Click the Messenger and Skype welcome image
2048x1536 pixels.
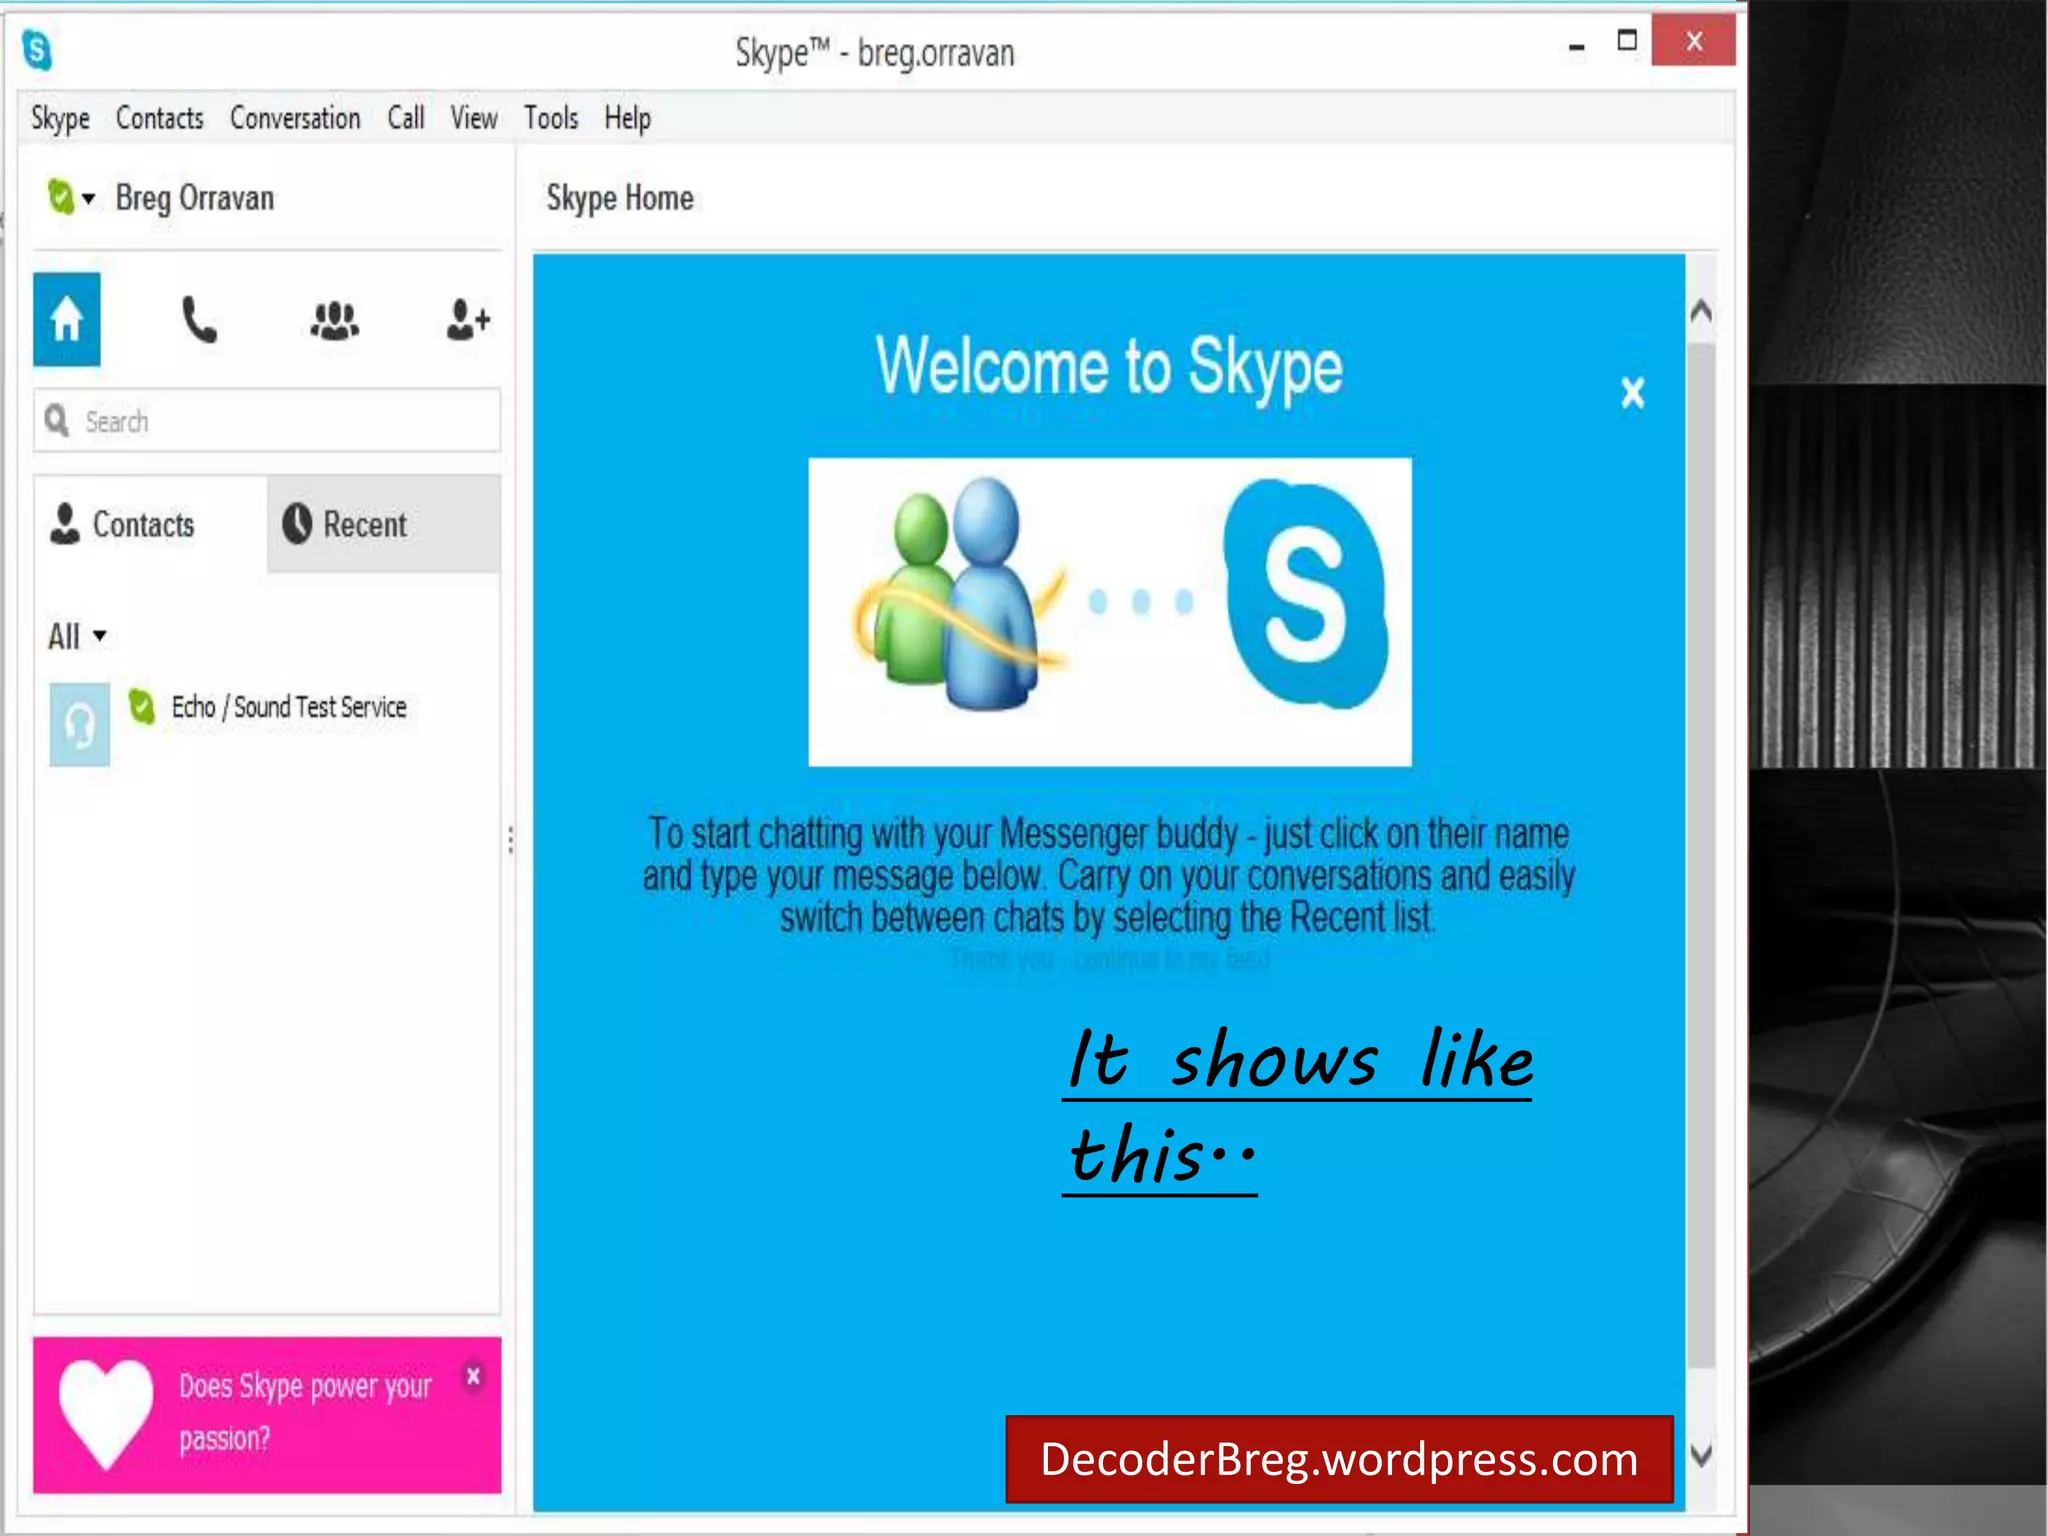pyautogui.click(x=1110, y=612)
